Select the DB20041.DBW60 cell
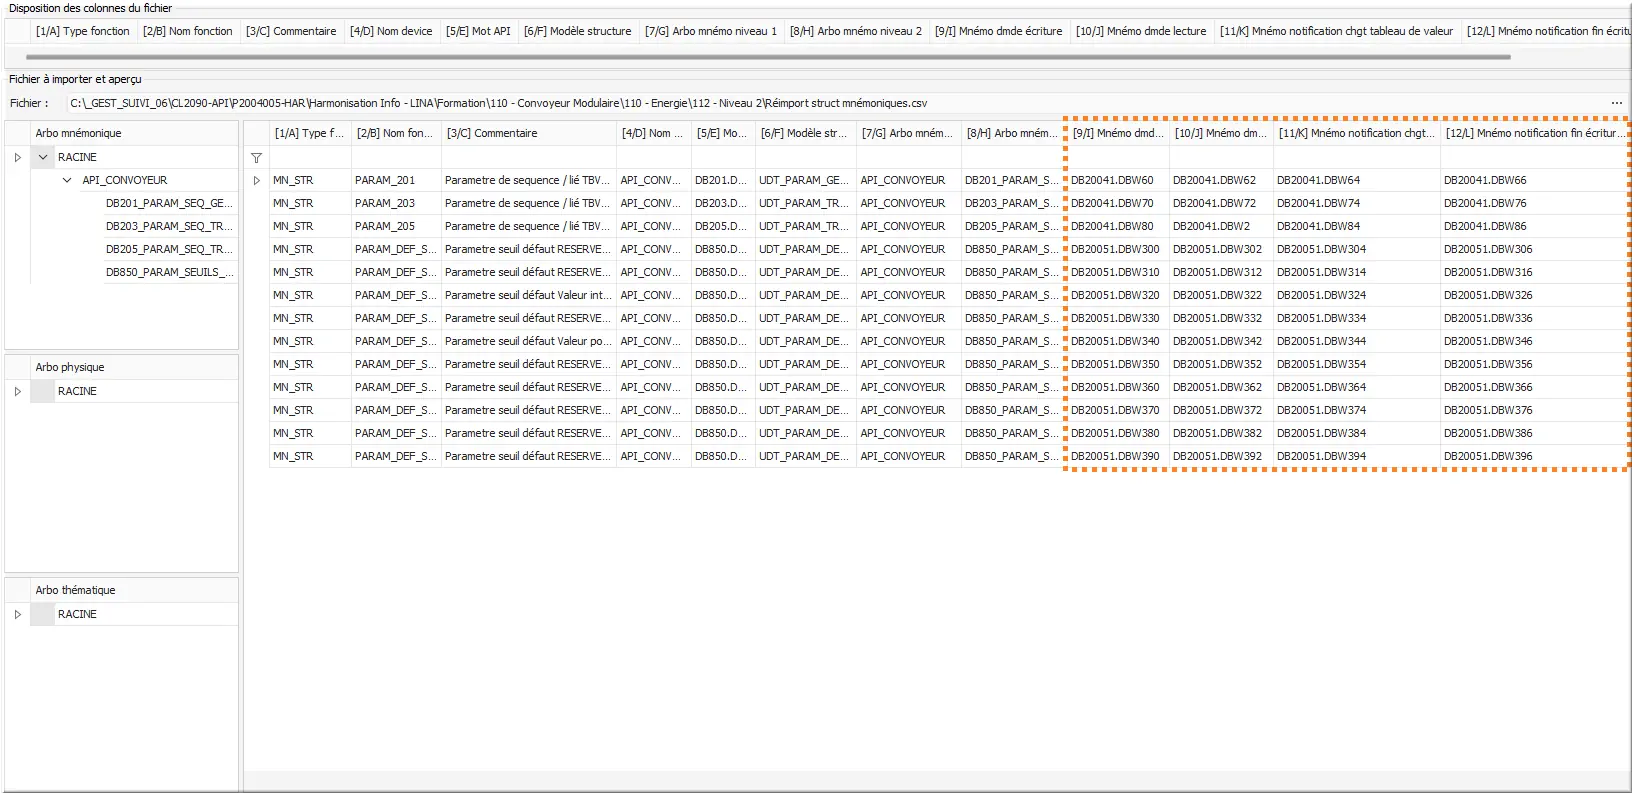The height and width of the screenshot is (793, 1632). pos(1113,180)
